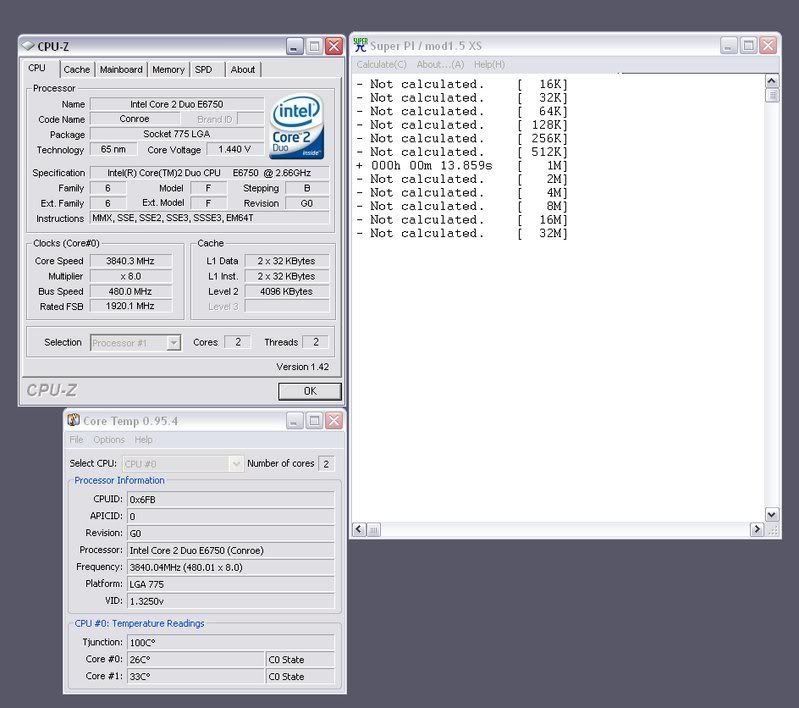Screen dimensions: 799x708
Task: Expand the Processor #1 selection dropdown
Action: point(174,343)
